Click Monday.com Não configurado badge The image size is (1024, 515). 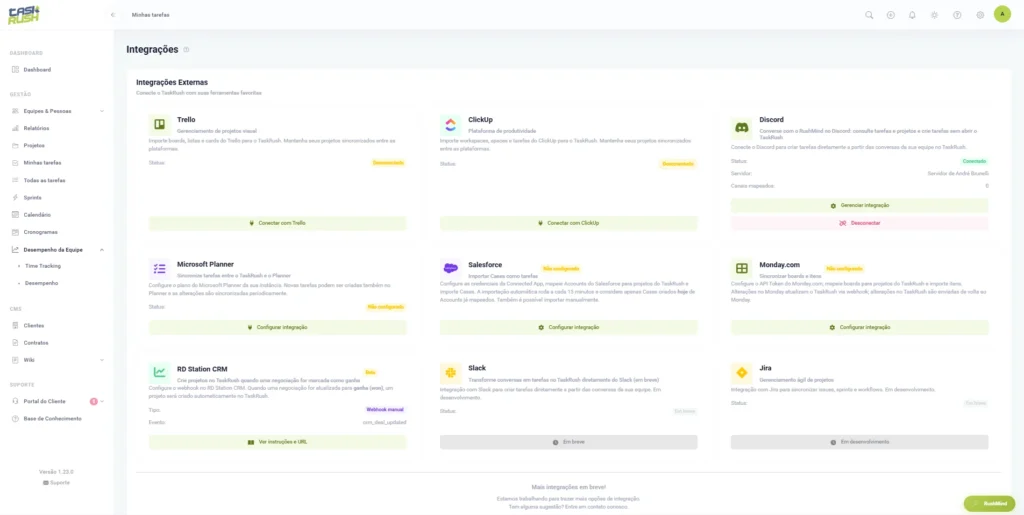[844, 268]
